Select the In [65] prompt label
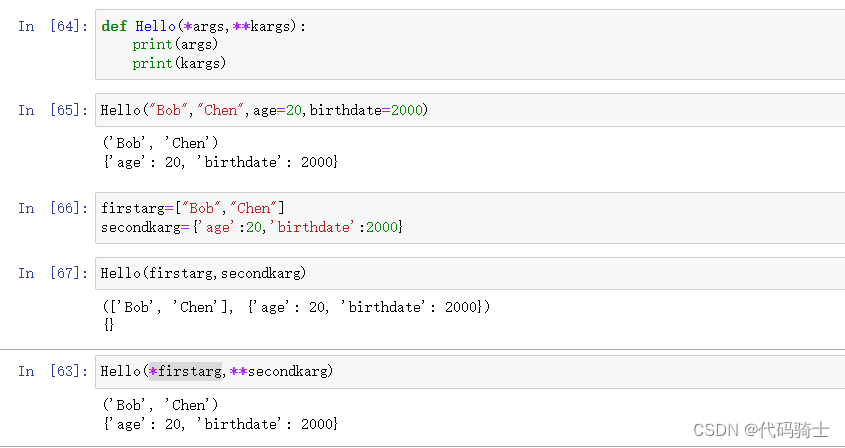 click(53, 111)
